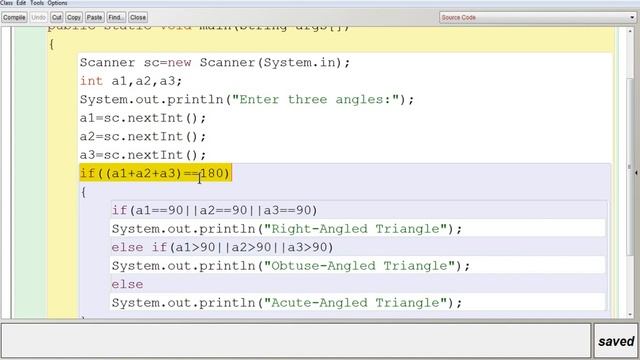The width and height of the screenshot is (640, 360).
Task: Click the "saved" status indicator
Action: 616,341
